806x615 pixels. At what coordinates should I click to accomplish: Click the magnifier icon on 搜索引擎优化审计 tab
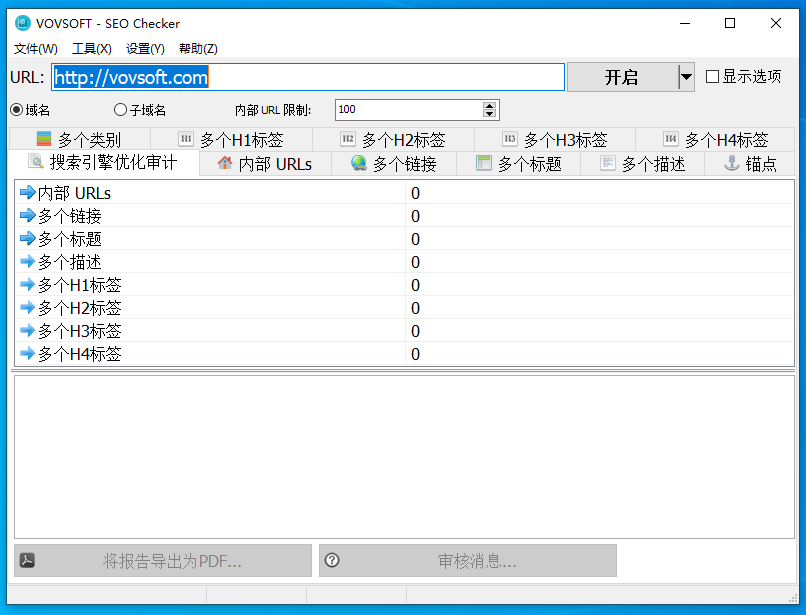coord(36,163)
